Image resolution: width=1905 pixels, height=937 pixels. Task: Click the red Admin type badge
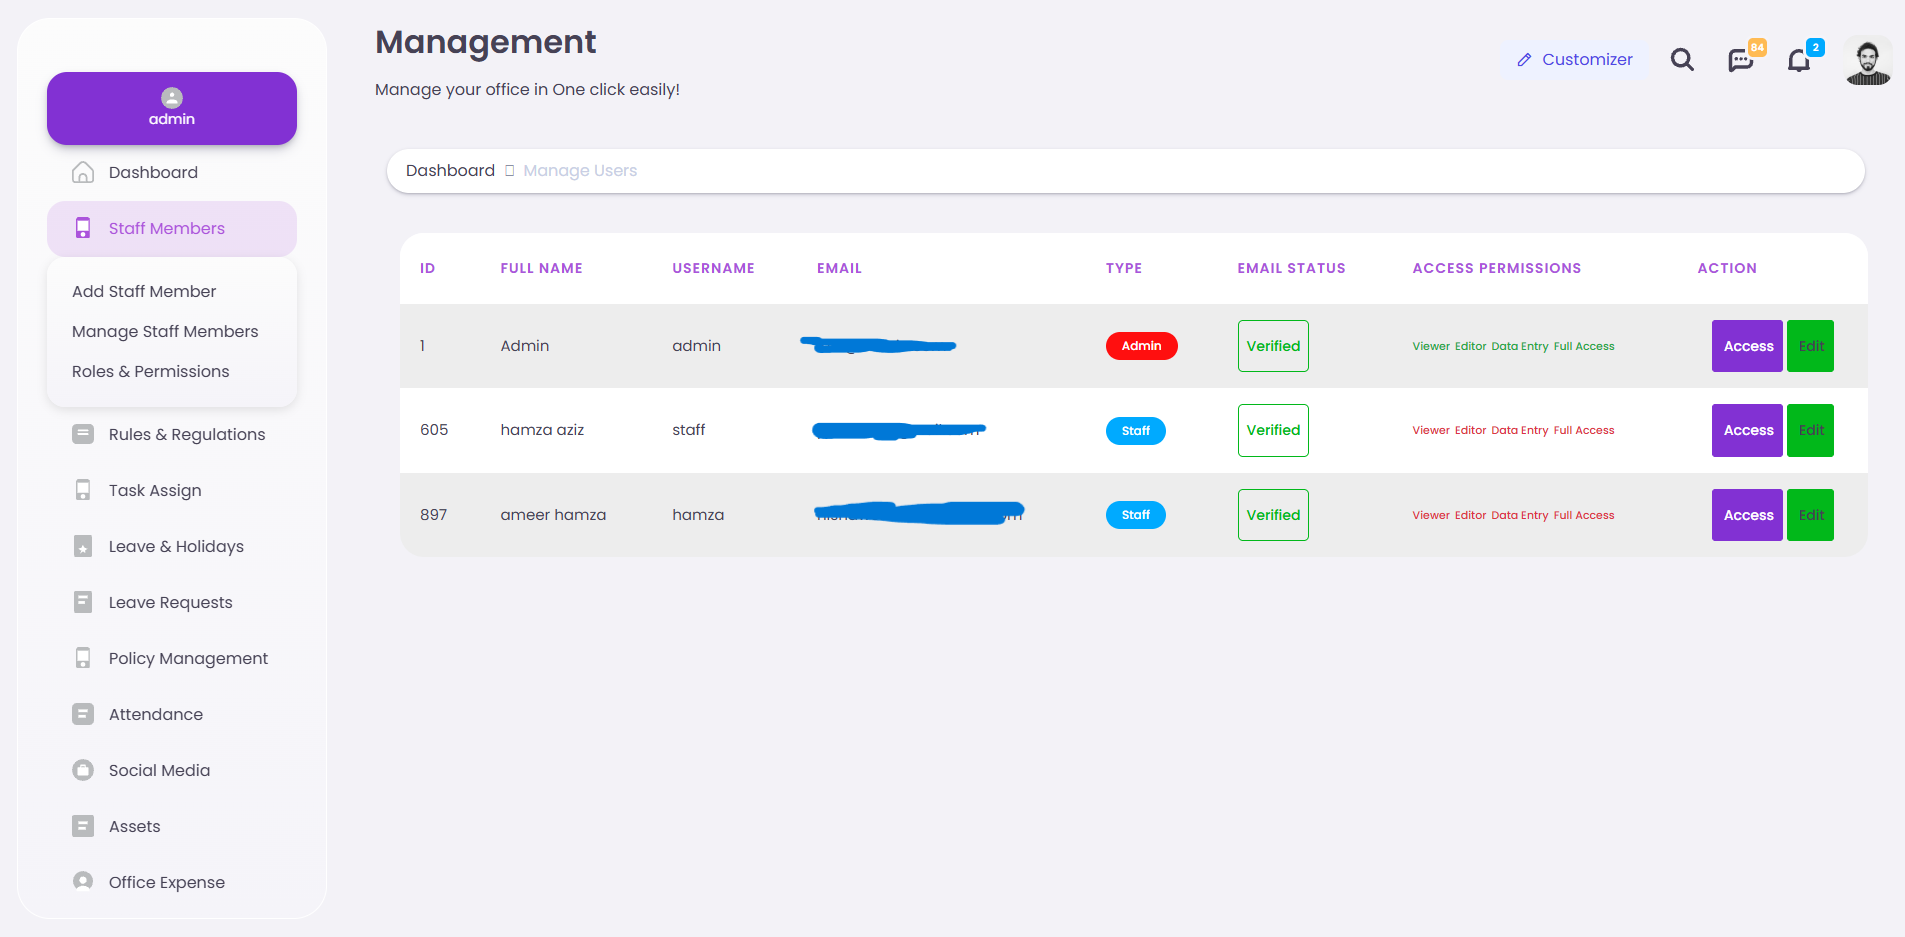click(1141, 346)
